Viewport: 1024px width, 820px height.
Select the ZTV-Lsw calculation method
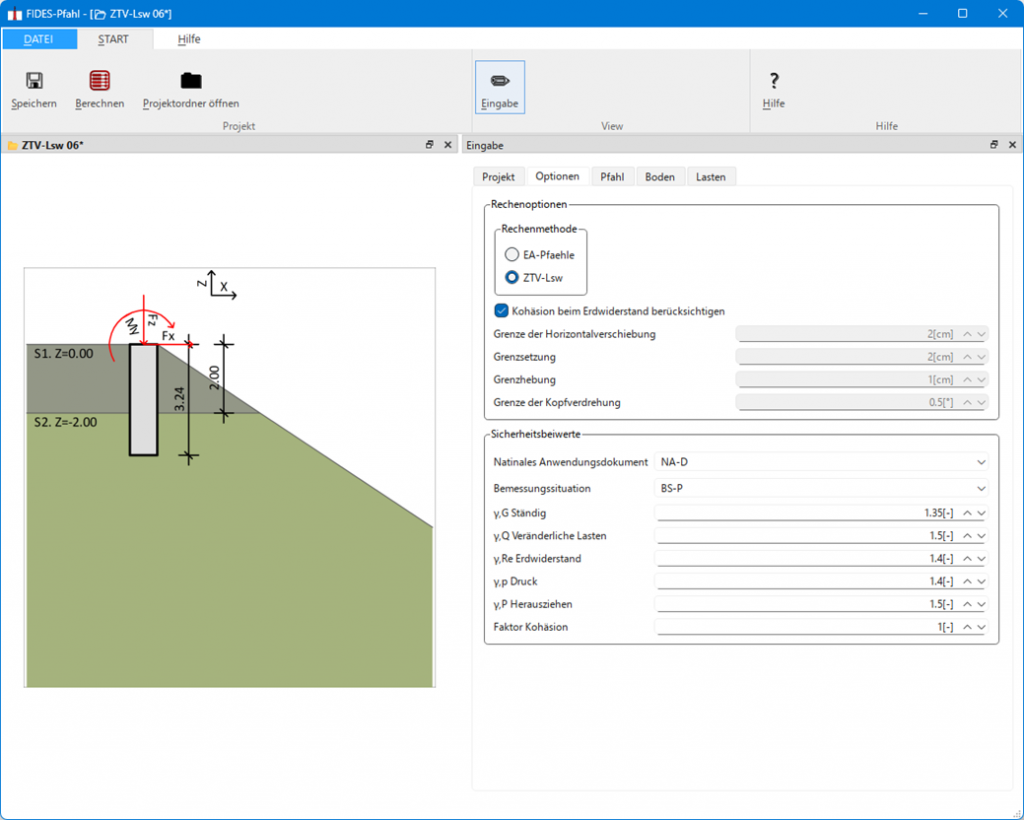click(x=512, y=277)
